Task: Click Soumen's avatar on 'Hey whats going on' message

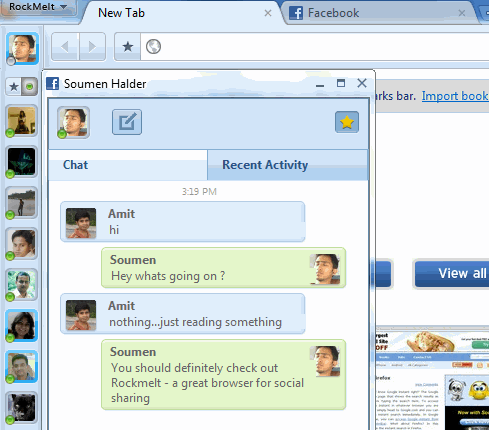Action: (x=325, y=269)
